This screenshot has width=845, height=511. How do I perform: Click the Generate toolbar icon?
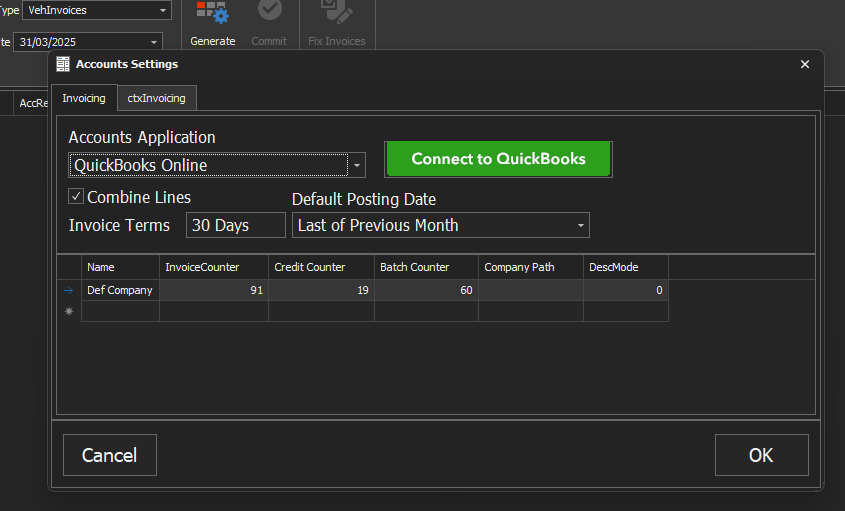[212, 12]
